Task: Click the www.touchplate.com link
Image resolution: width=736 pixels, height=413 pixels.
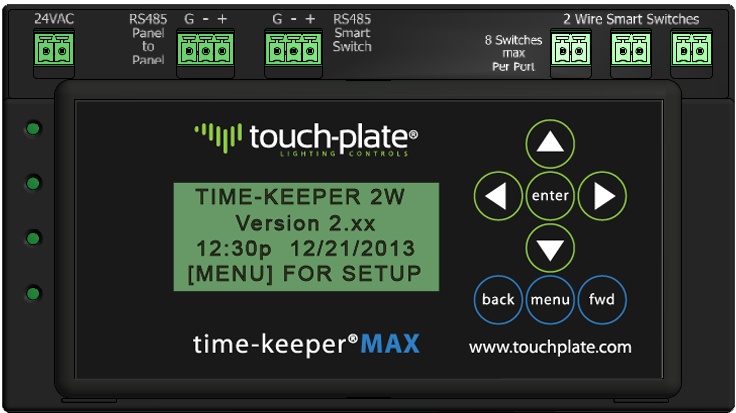Action: pyautogui.click(x=550, y=347)
